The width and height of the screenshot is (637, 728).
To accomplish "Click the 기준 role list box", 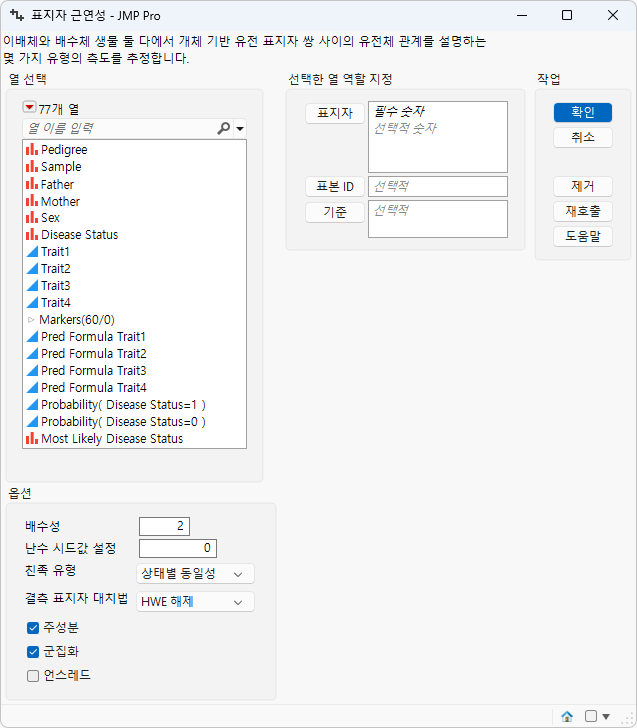I will 438,219.
